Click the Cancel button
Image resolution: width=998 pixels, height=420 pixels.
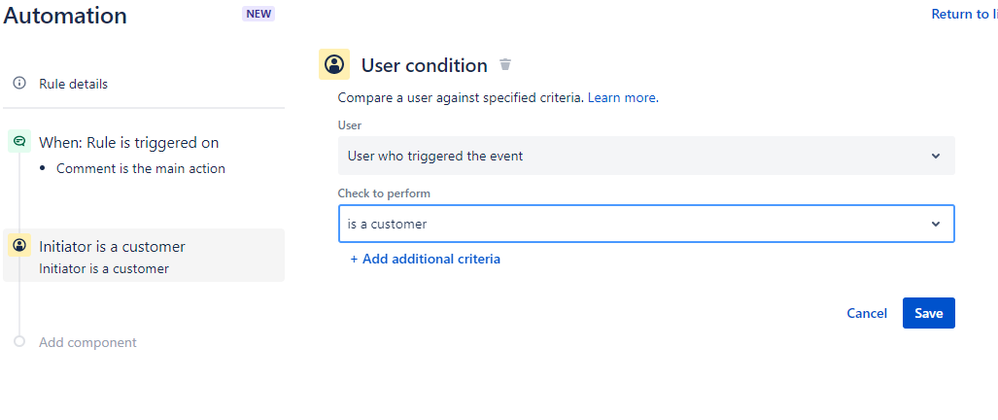tap(866, 313)
